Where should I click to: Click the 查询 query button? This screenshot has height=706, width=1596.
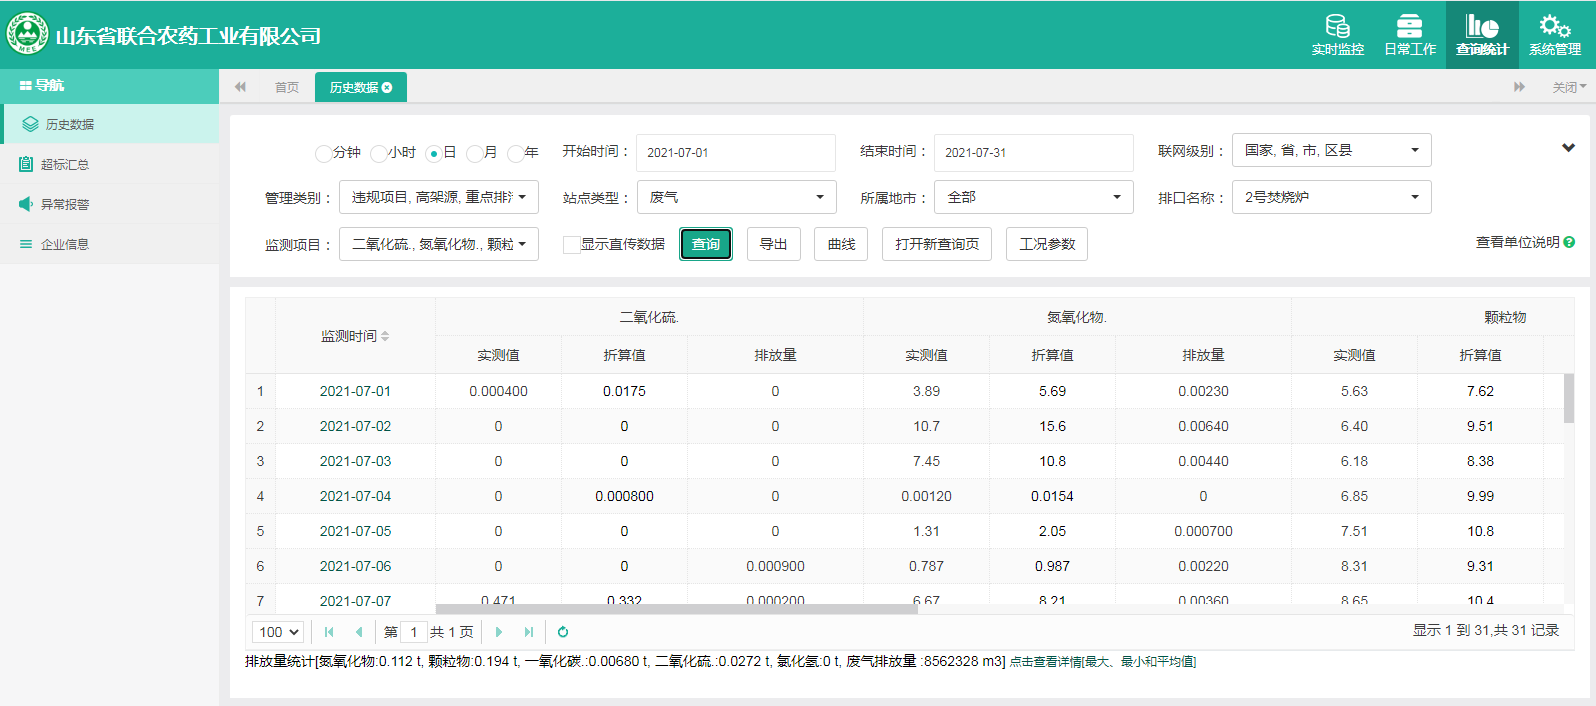[706, 244]
